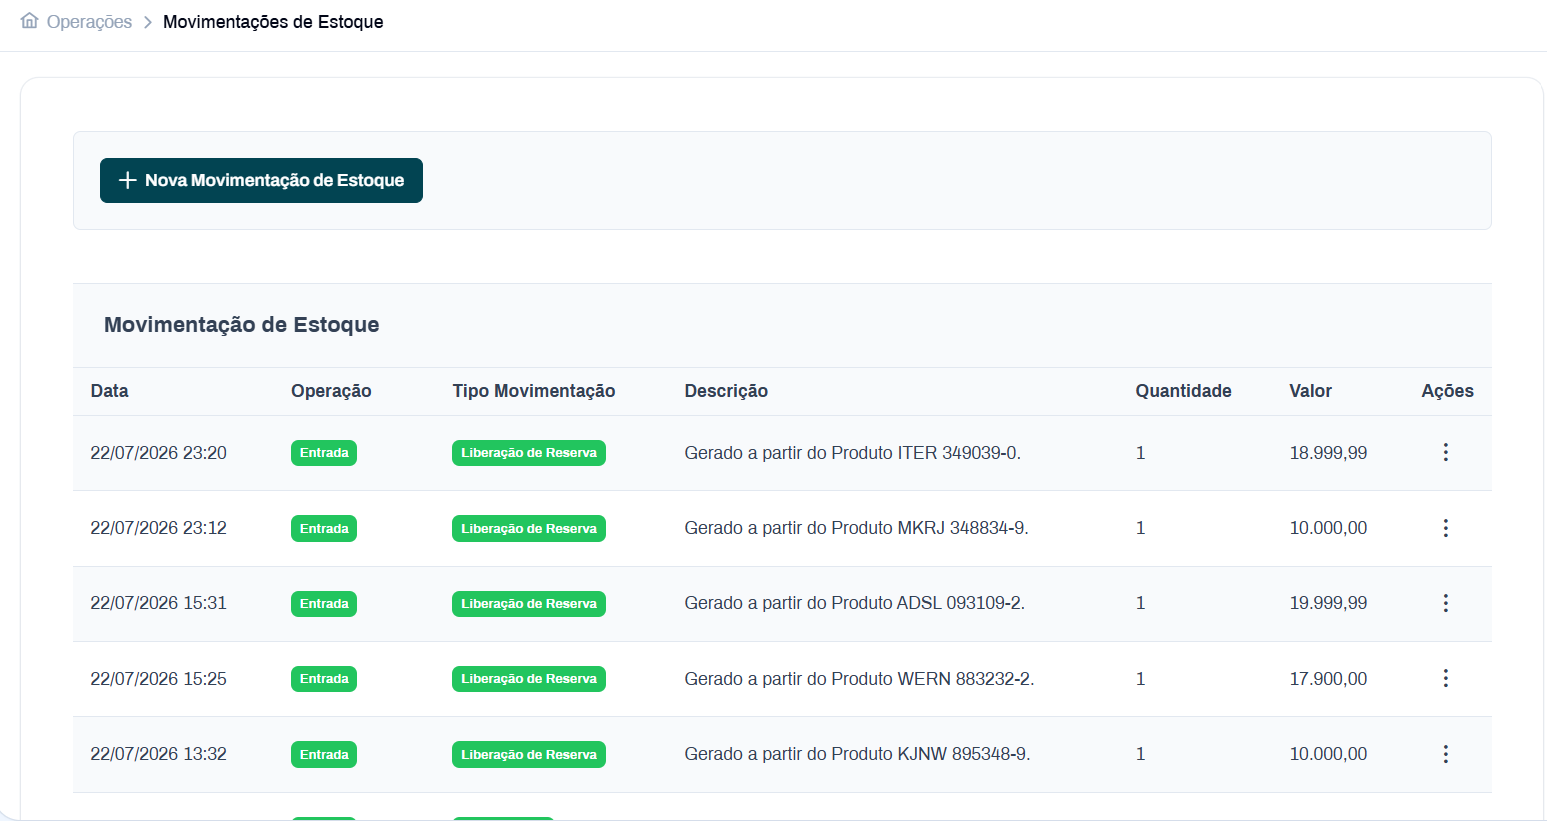
Task: Click description for Produto WERN 883232-2
Action: pyautogui.click(x=859, y=679)
